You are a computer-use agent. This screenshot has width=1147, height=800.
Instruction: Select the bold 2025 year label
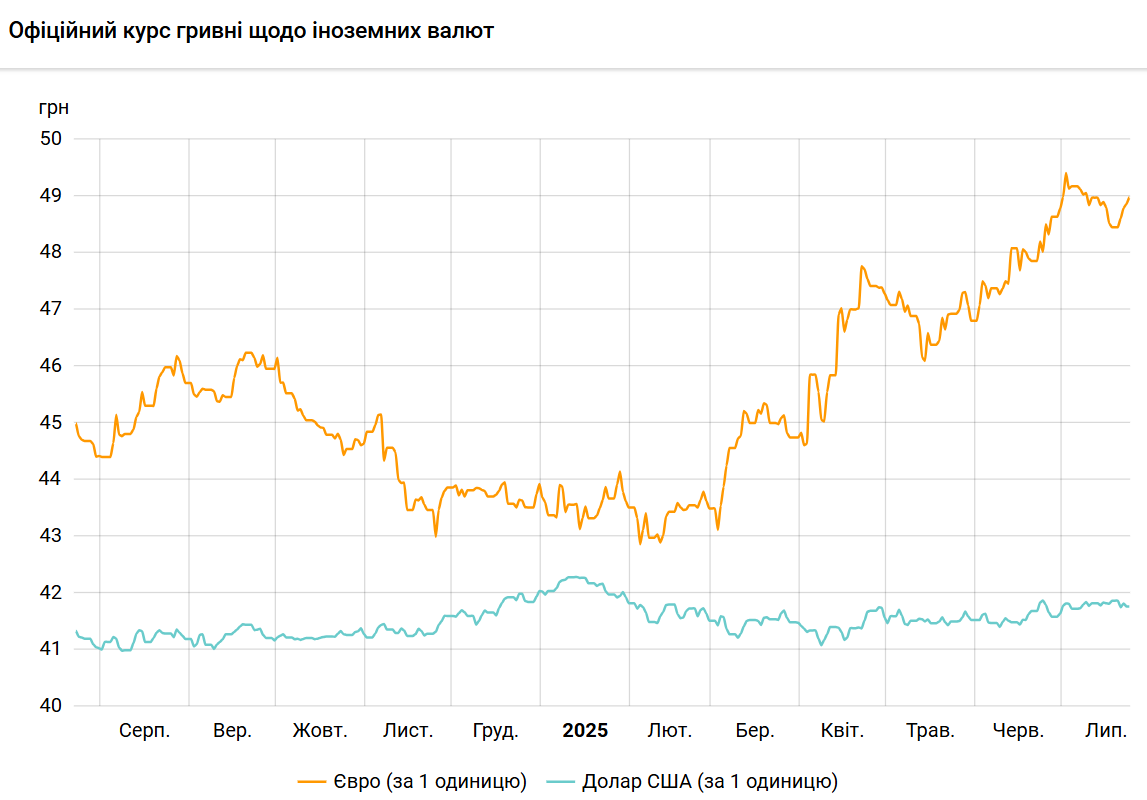coord(584,731)
